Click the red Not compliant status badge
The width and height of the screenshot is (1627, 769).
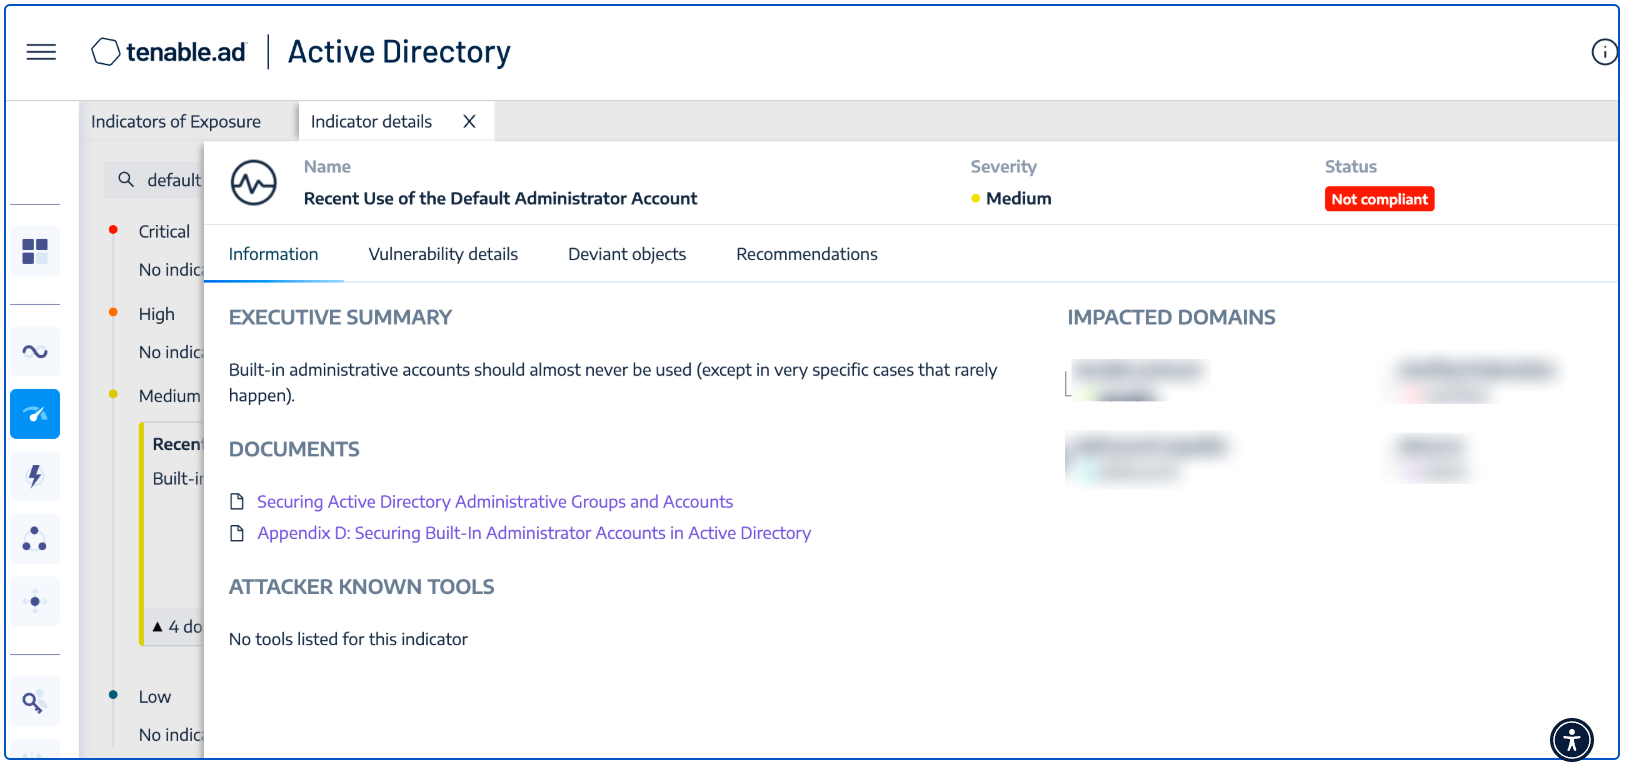[x=1379, y=199]
